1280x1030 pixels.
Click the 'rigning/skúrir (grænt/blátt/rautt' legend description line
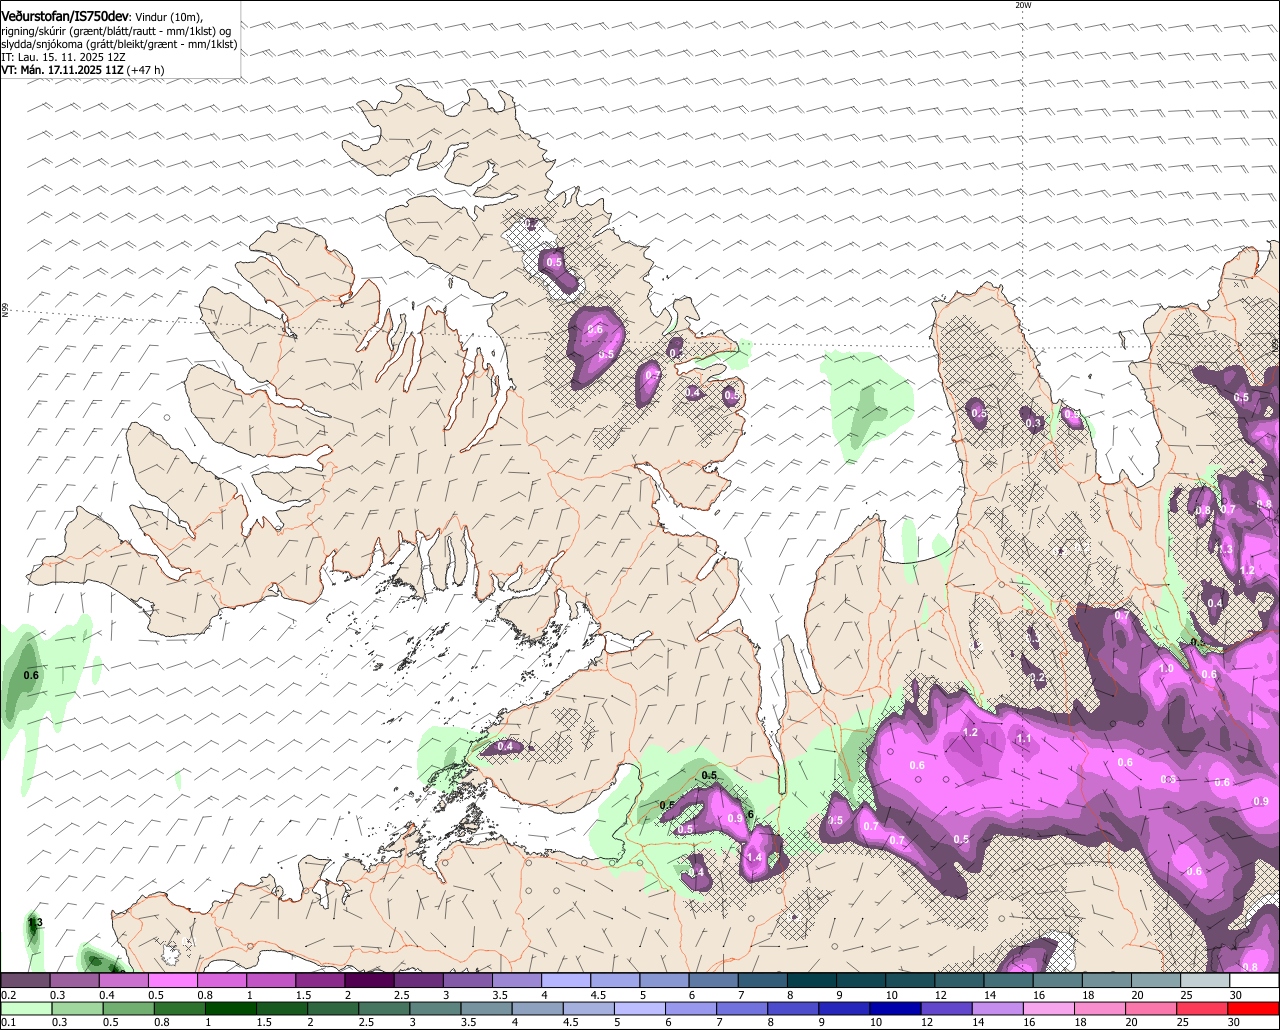116,31
